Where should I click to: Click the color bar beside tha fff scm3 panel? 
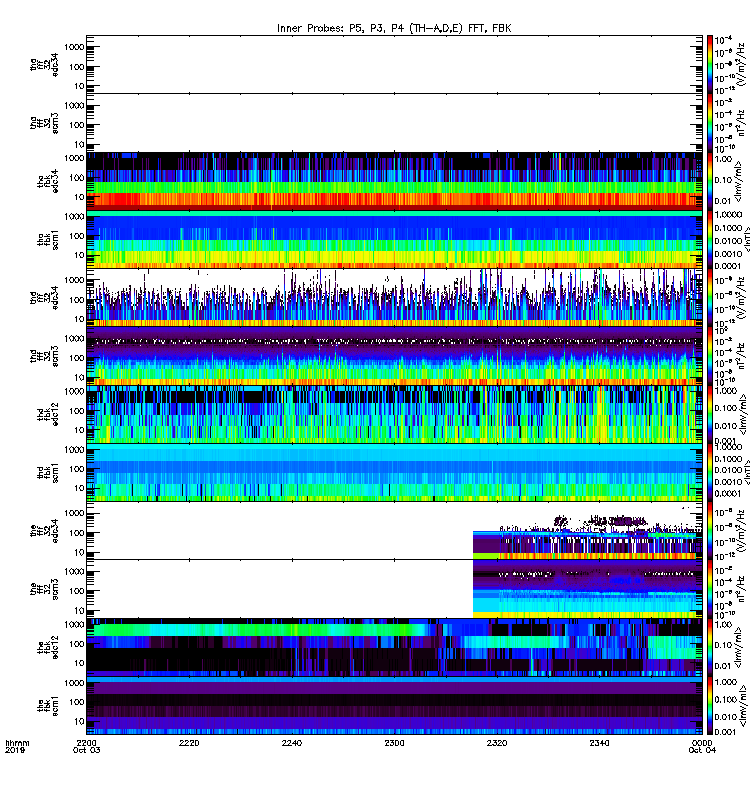point(709,122)
